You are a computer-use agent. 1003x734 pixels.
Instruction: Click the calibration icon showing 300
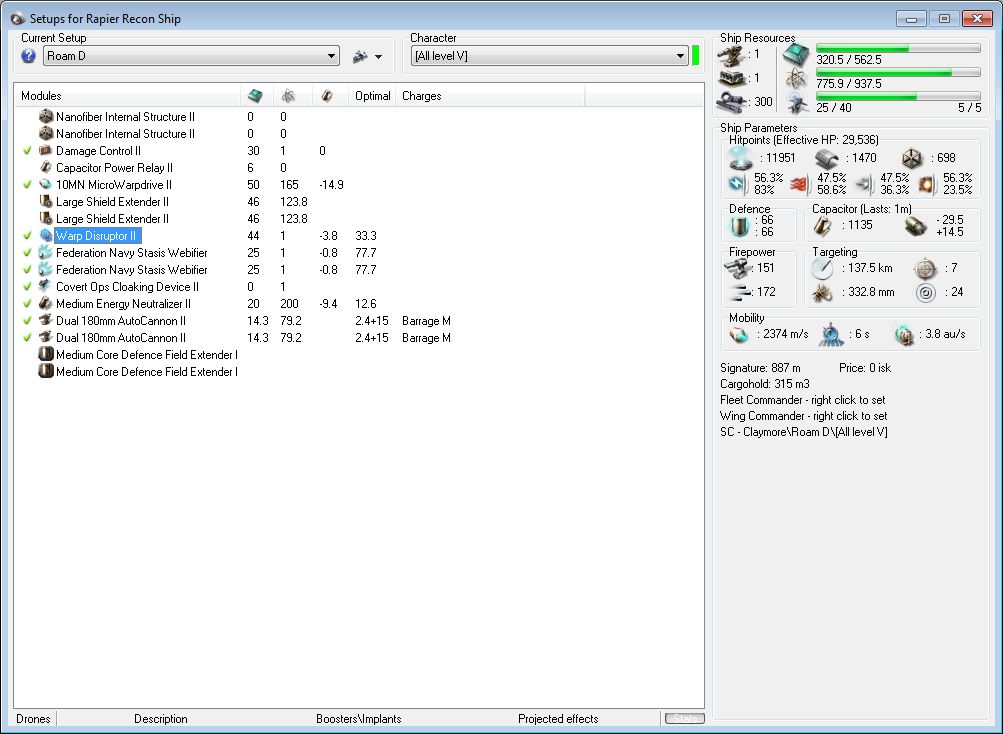[731, 102]
